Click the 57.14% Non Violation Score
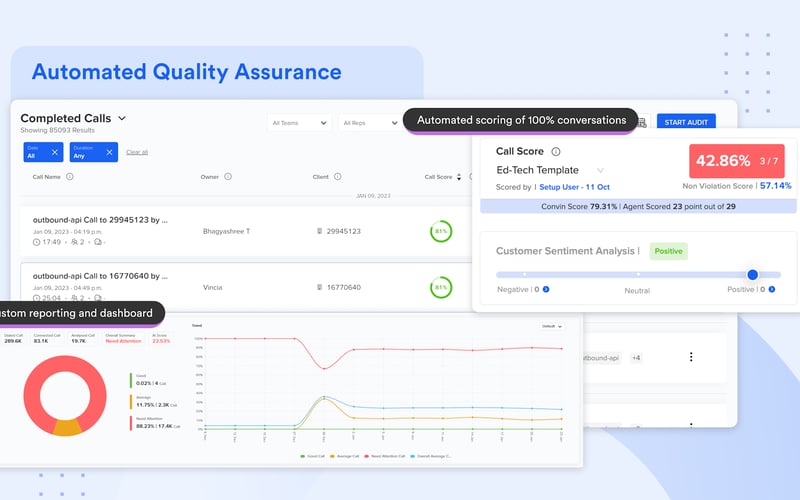The width and height of the screenshot is (800, 500). (x=776, y=186)
